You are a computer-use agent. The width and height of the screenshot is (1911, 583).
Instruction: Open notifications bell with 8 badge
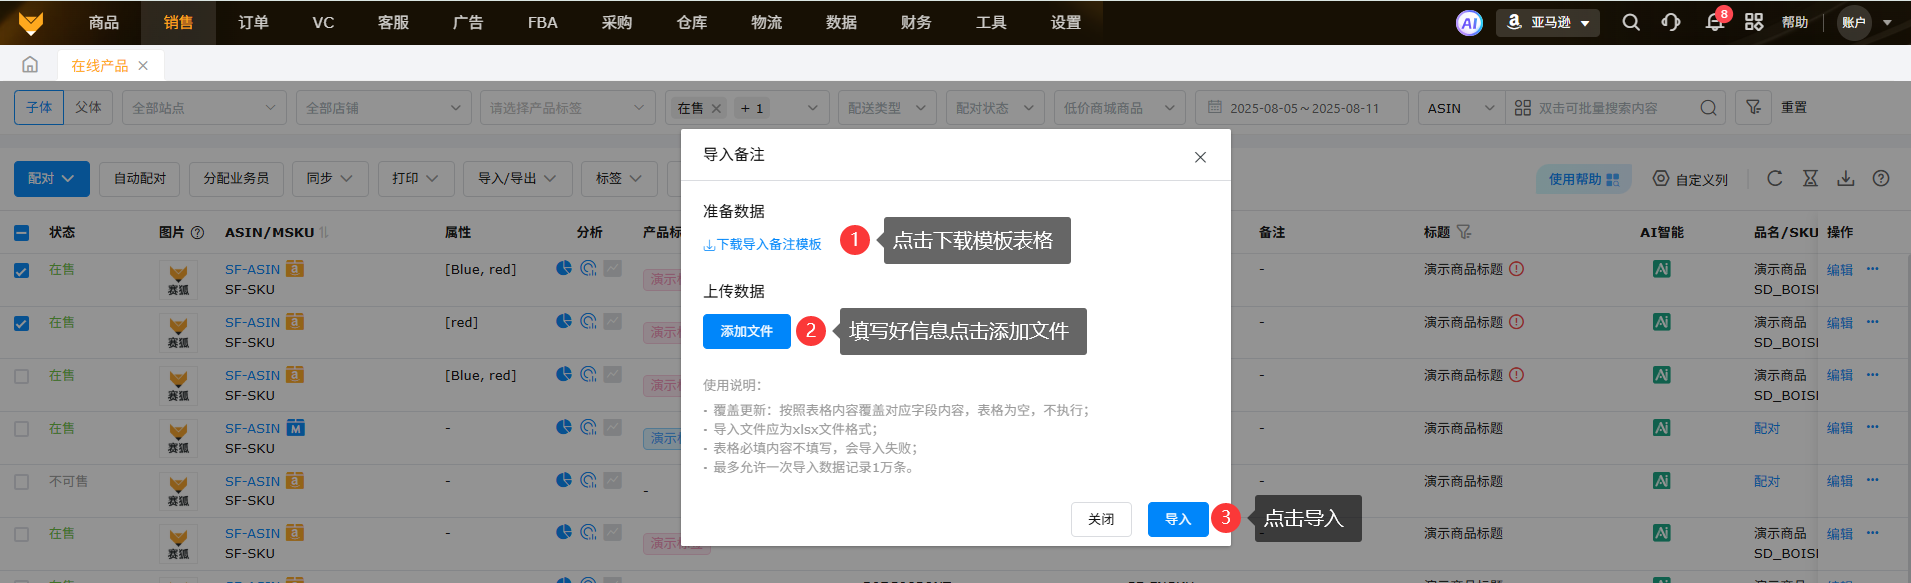coord(1715,22)
